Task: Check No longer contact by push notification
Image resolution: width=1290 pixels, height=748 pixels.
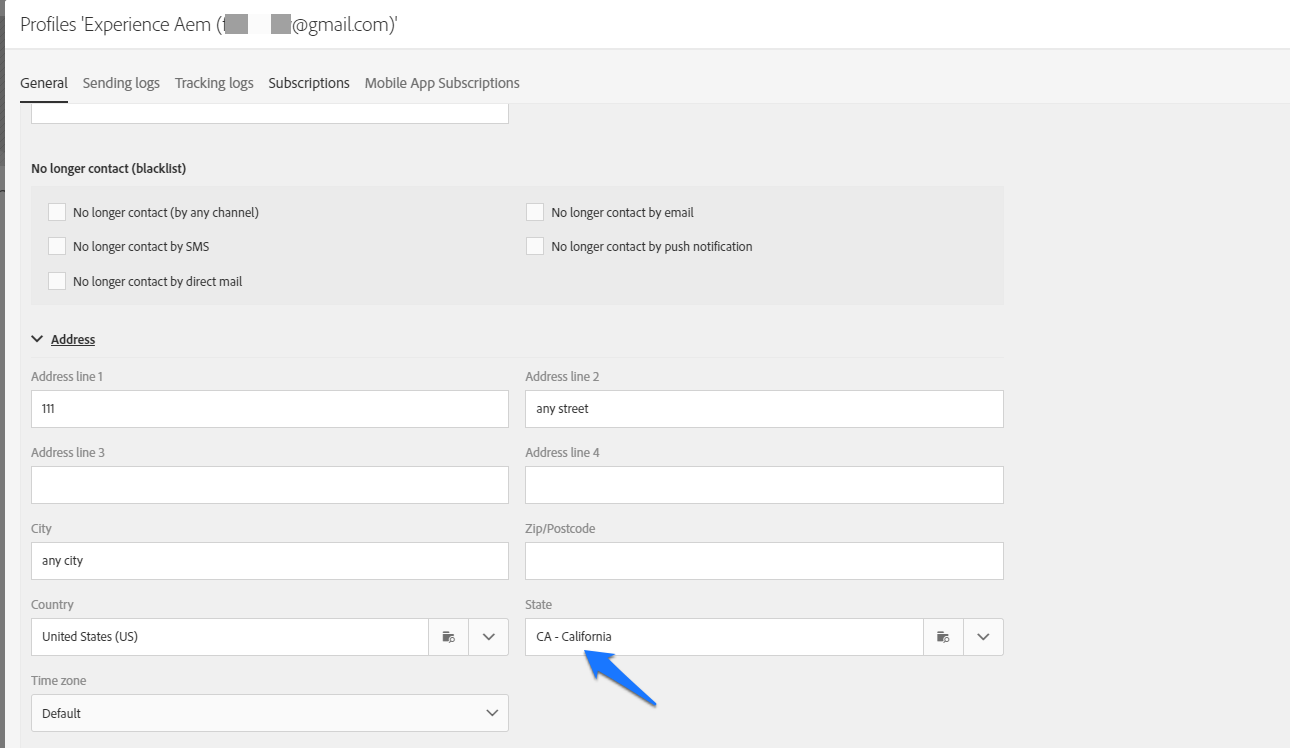Action: click(x=534, y=245)
